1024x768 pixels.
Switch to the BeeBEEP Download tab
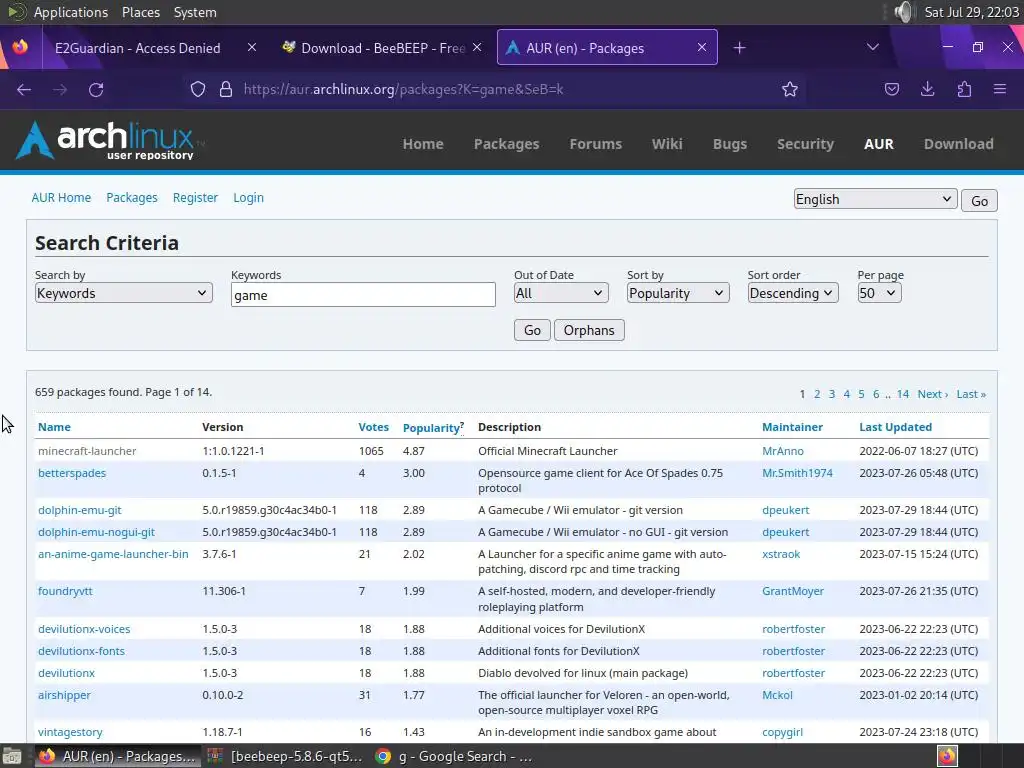click(382, 48)
